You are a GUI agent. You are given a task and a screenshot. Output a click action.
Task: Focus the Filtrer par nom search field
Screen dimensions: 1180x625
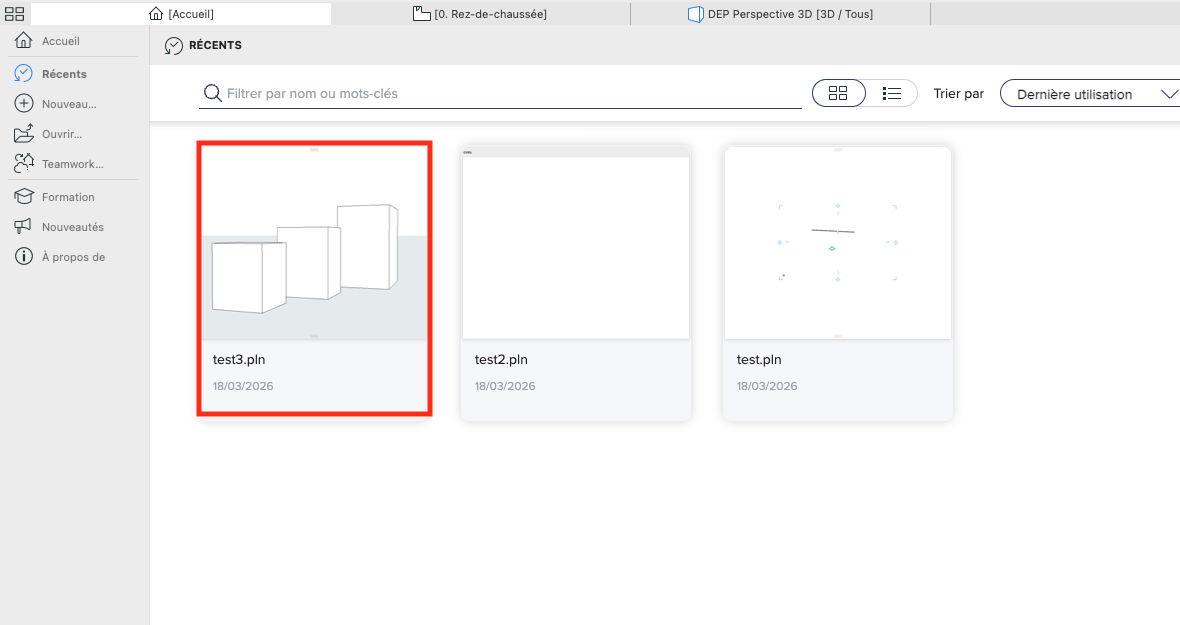point(500,93)
